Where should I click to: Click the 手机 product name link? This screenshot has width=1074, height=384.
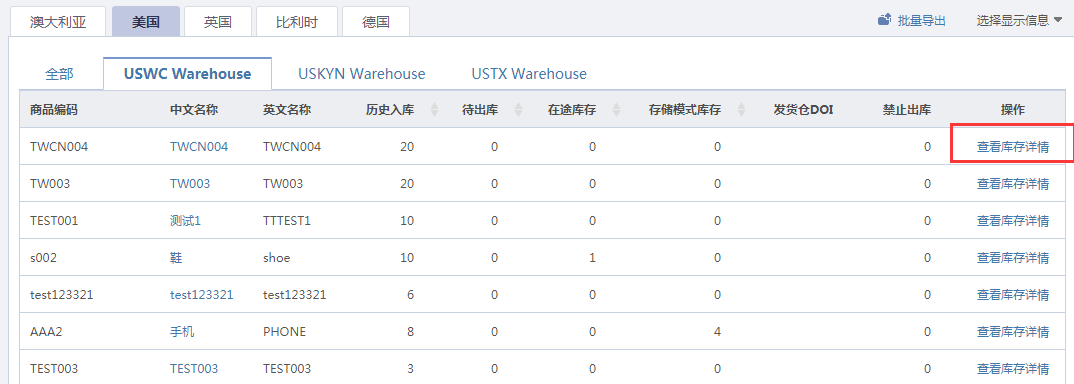182,331
